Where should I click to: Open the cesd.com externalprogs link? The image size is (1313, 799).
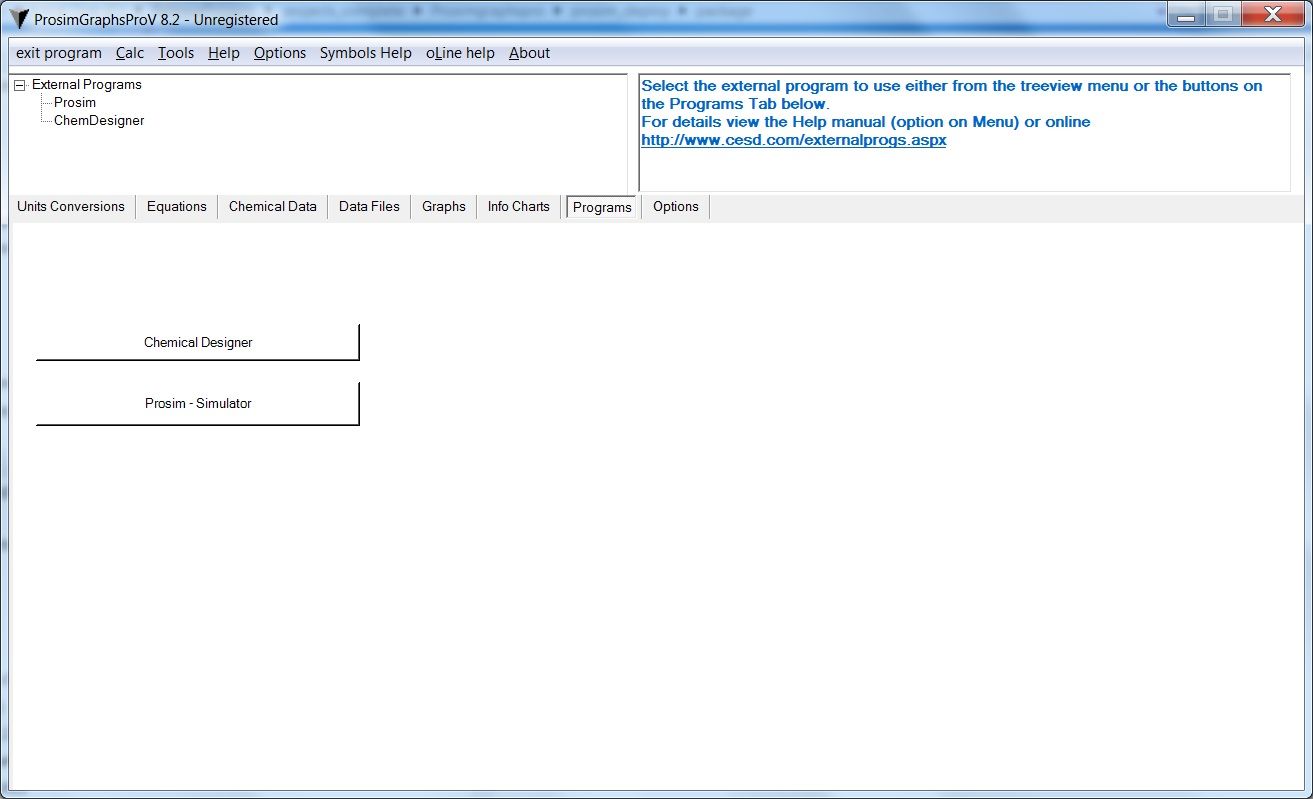[x=794, y=140]
